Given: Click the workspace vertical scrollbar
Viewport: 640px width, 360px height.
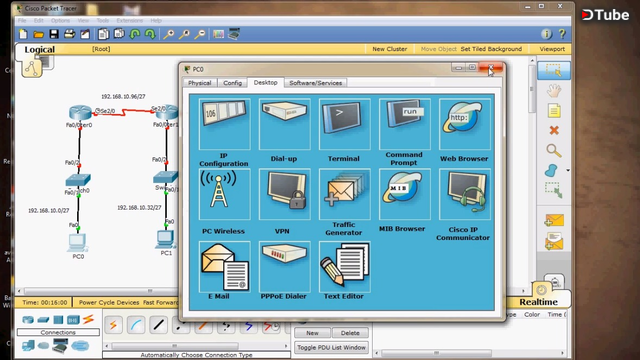Looking at the screenshot, I should point(531,90).
